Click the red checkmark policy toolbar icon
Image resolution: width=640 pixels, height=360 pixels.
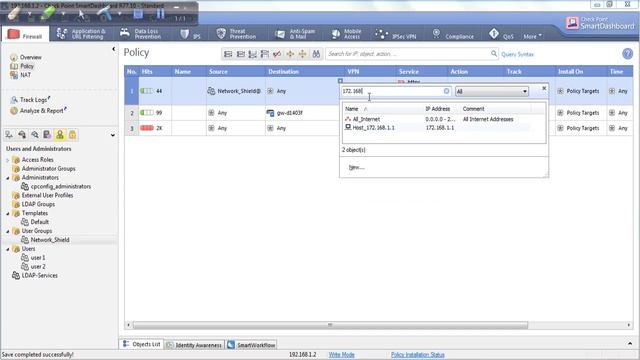click(277, 54)
